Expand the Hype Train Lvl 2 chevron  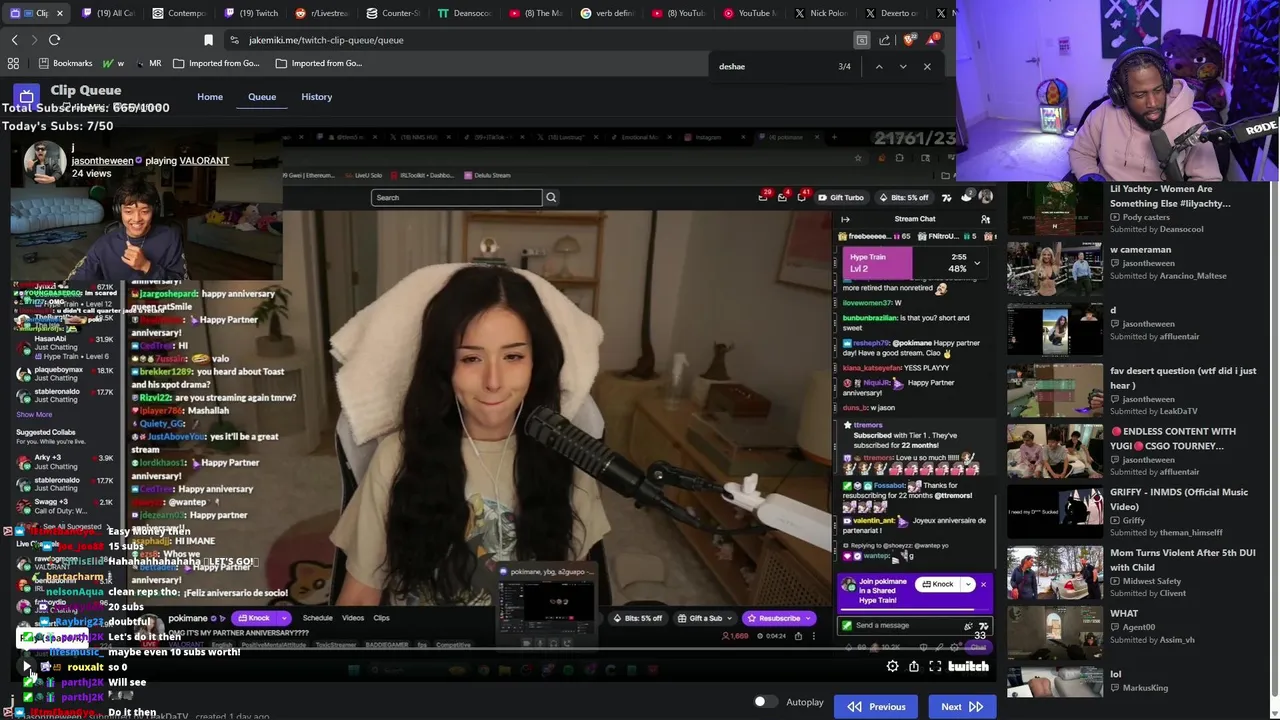tap(977, 263)
